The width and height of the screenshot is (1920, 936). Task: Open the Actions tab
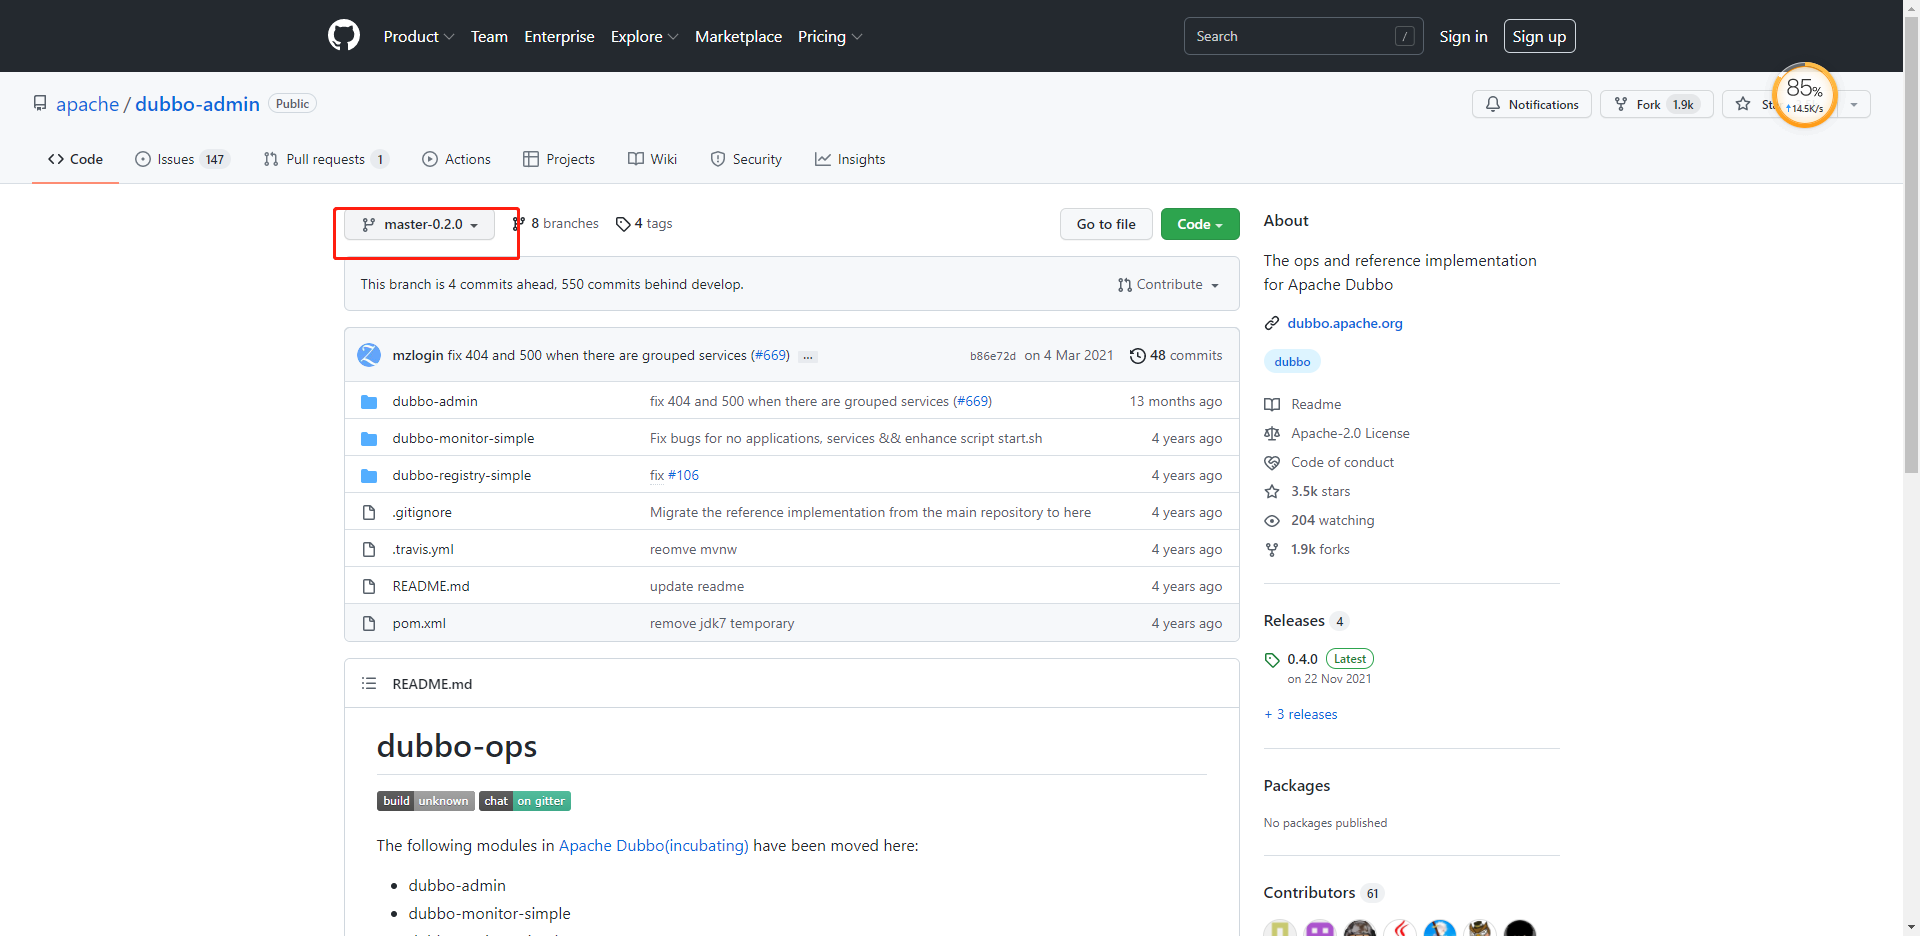point(456,159)
